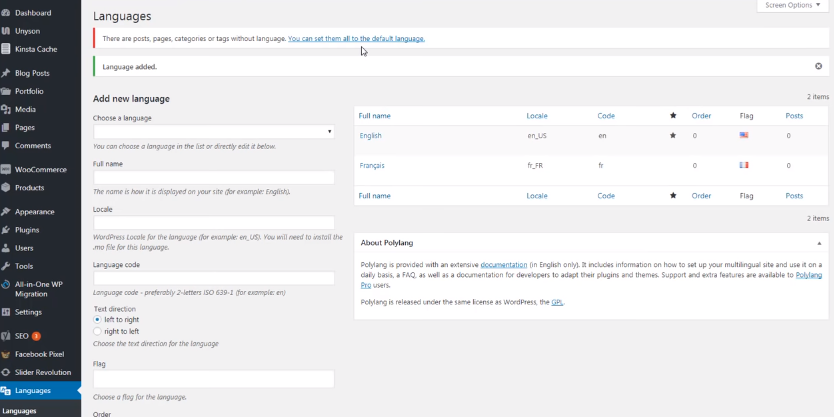Collapse the About Polylang box
834x417 pixels.
click(x=819, y=243)
